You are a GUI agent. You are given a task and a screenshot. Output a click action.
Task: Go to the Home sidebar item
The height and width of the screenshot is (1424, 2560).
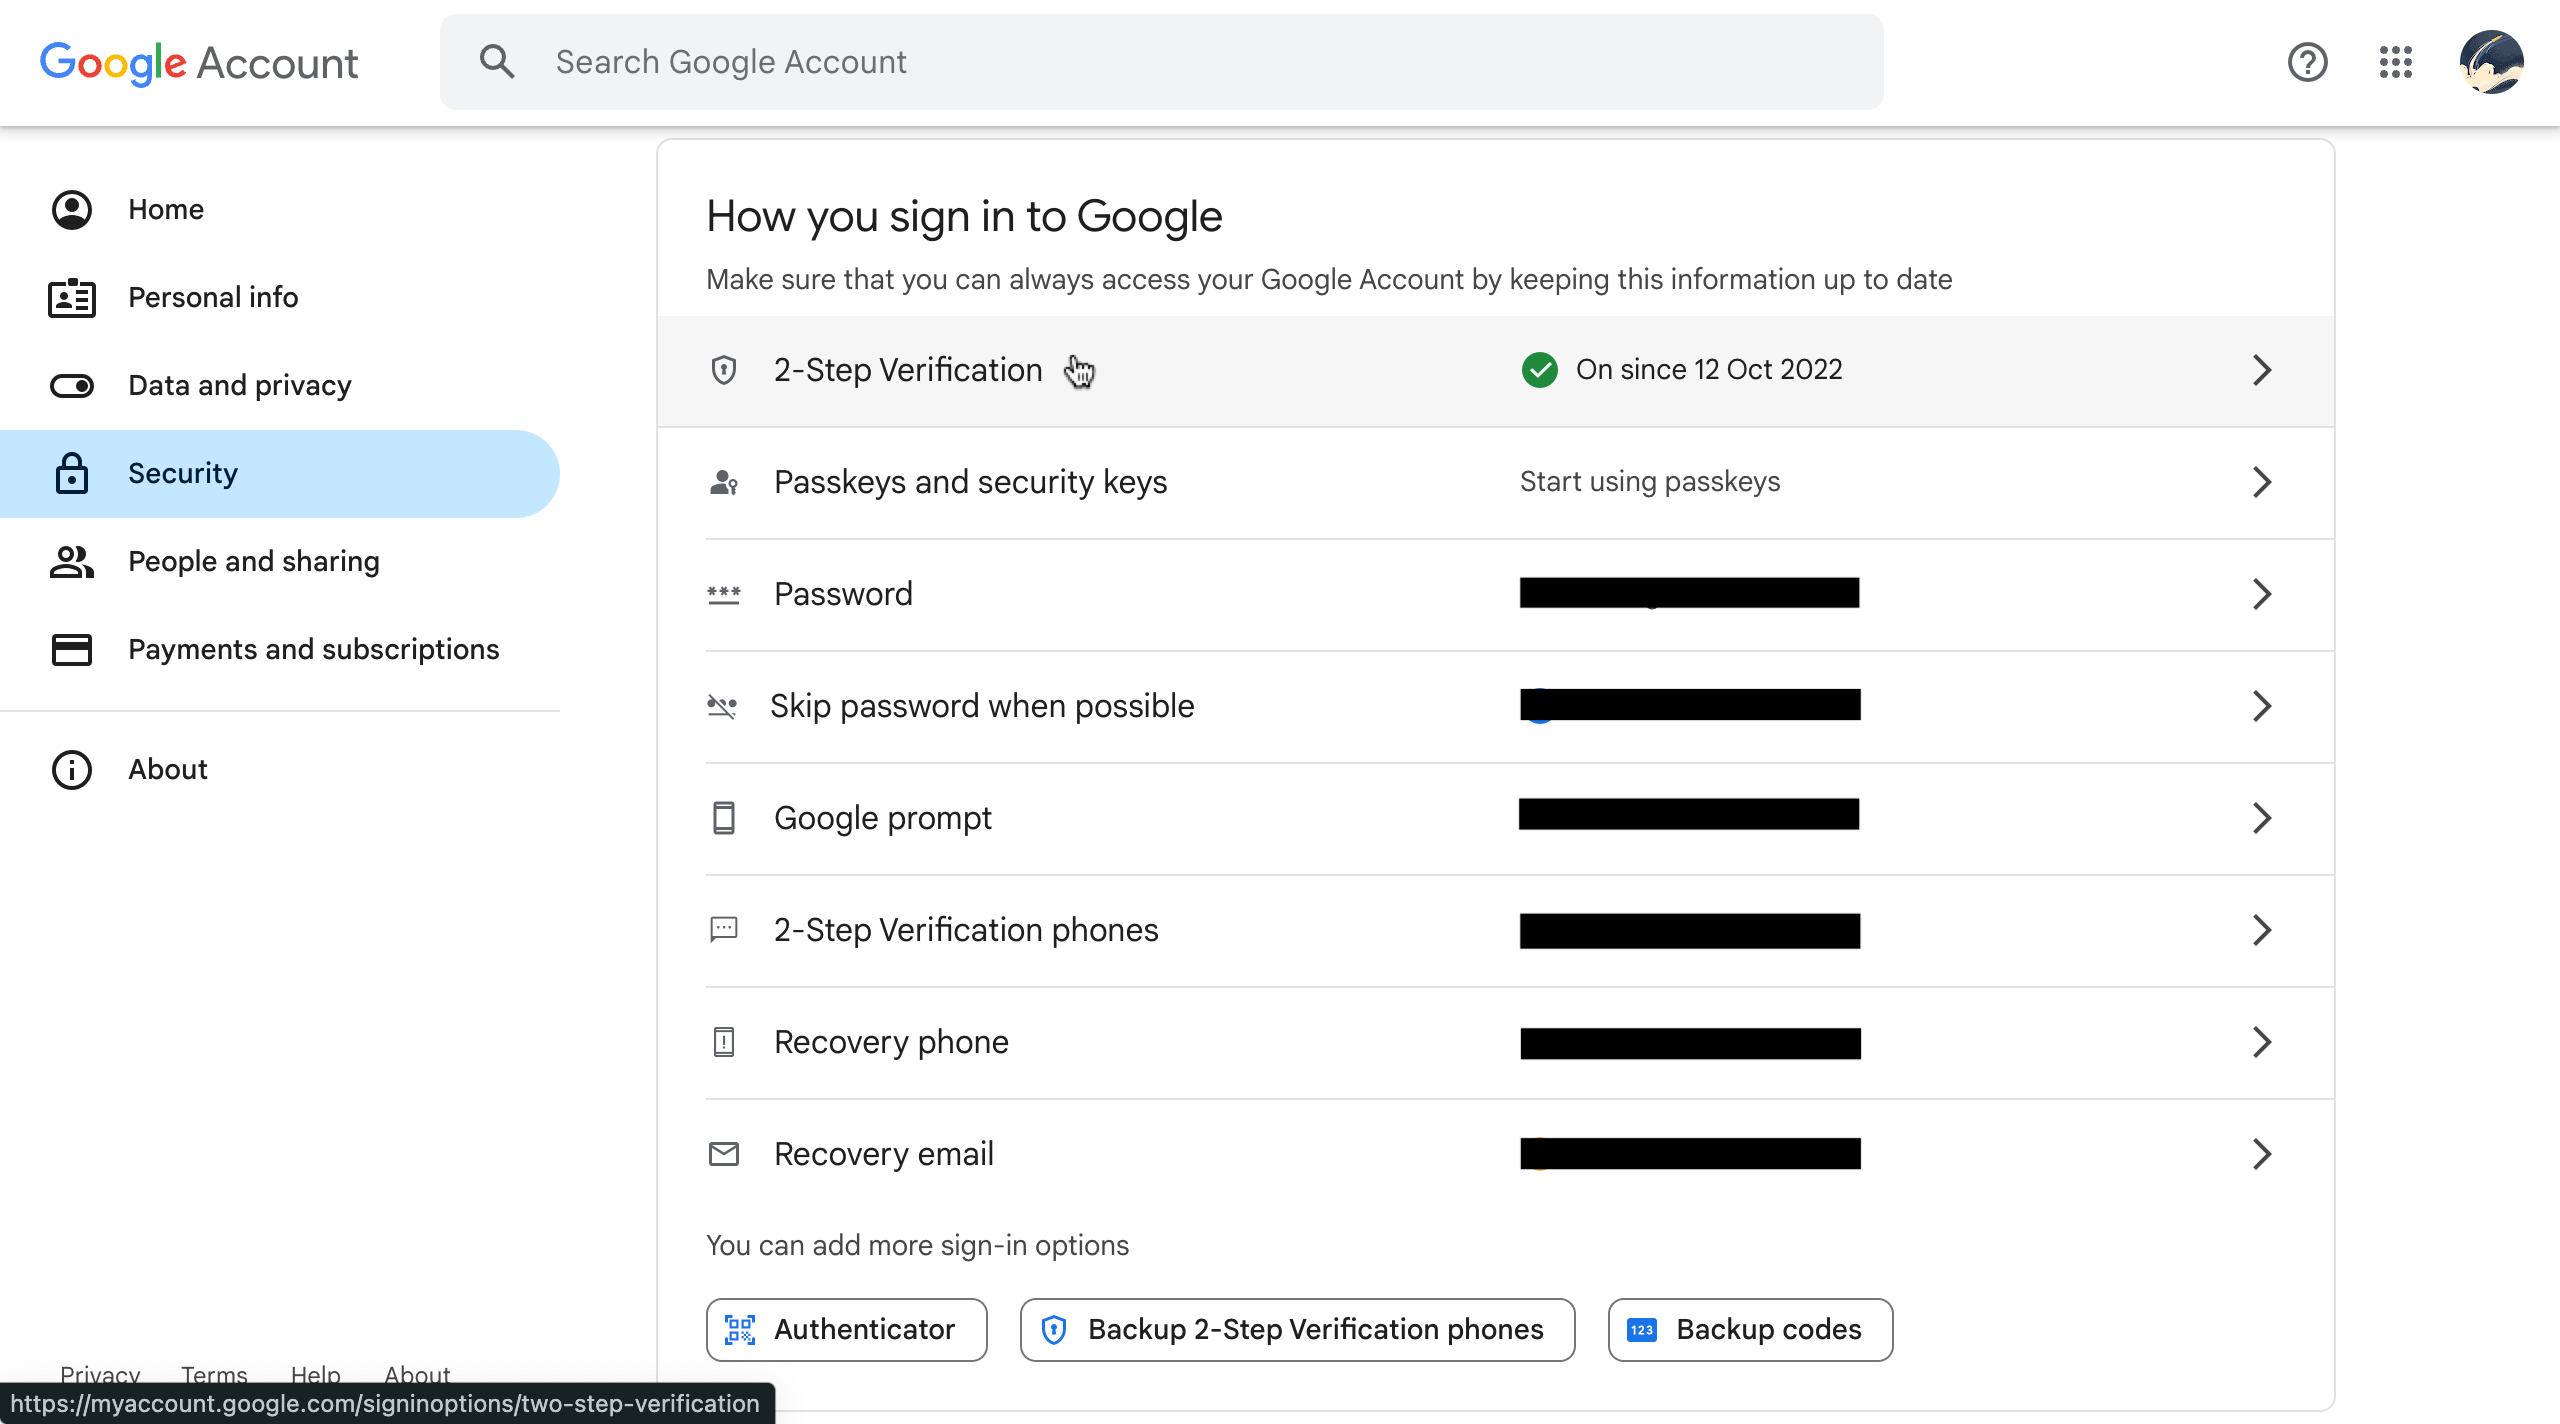click(166, 209)
